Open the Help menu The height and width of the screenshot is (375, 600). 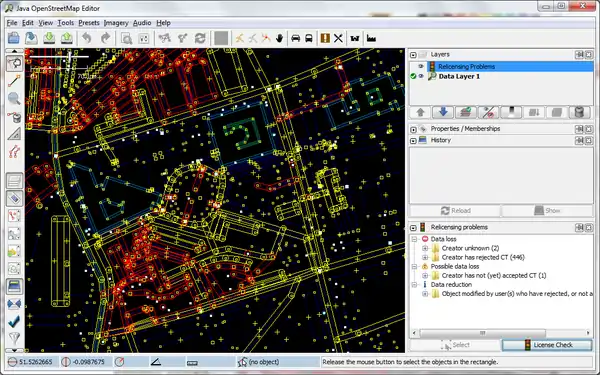pyautogui.click(x=163, y=23)
